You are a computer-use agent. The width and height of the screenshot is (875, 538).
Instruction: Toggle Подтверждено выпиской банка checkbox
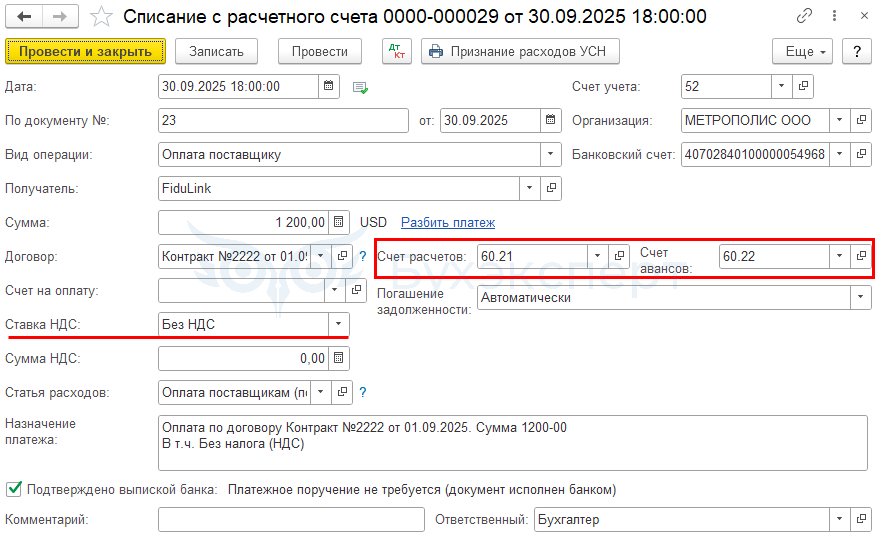[x=14, y=489]
